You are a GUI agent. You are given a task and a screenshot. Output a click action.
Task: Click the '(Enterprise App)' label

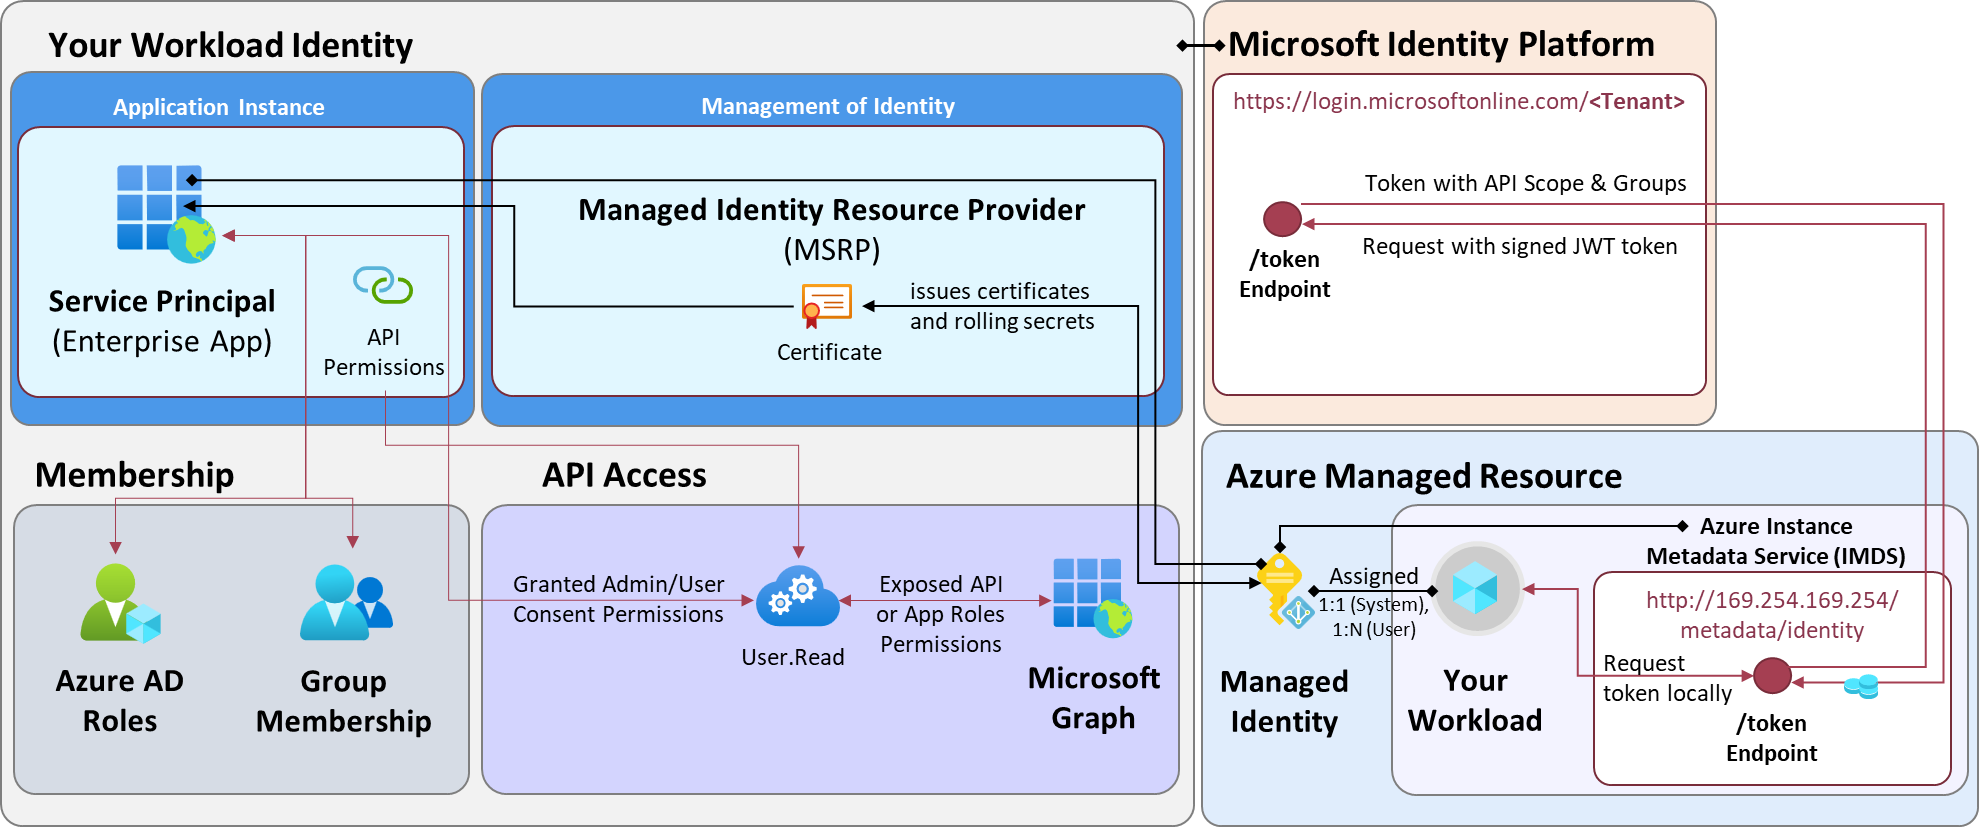tap(162, 342)
